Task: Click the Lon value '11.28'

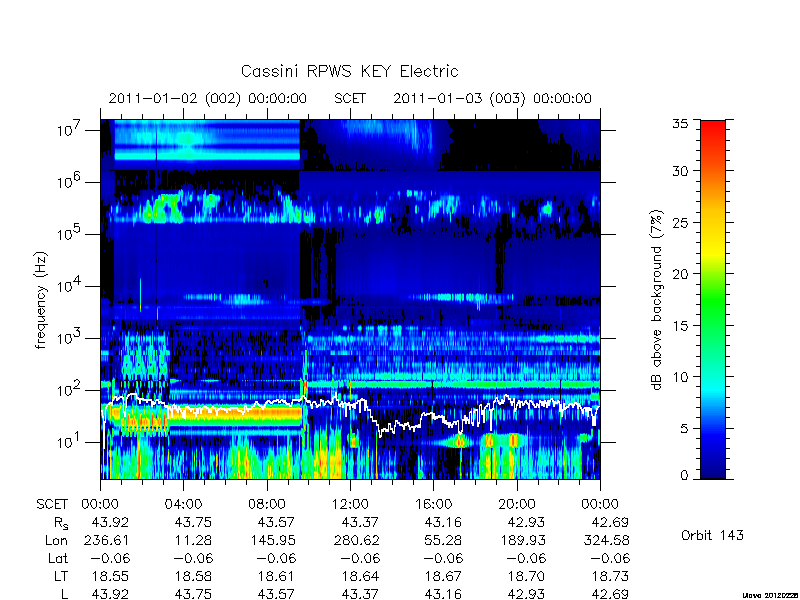Action: tap(192, 540)
